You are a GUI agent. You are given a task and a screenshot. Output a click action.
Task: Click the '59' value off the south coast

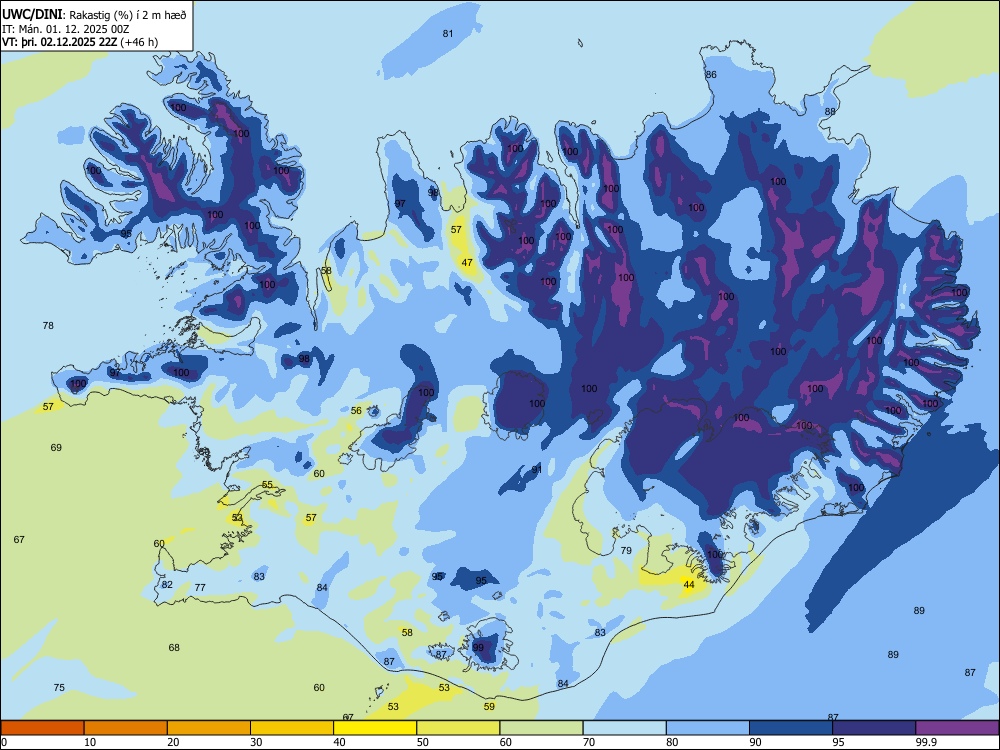[x=489, y=707]
